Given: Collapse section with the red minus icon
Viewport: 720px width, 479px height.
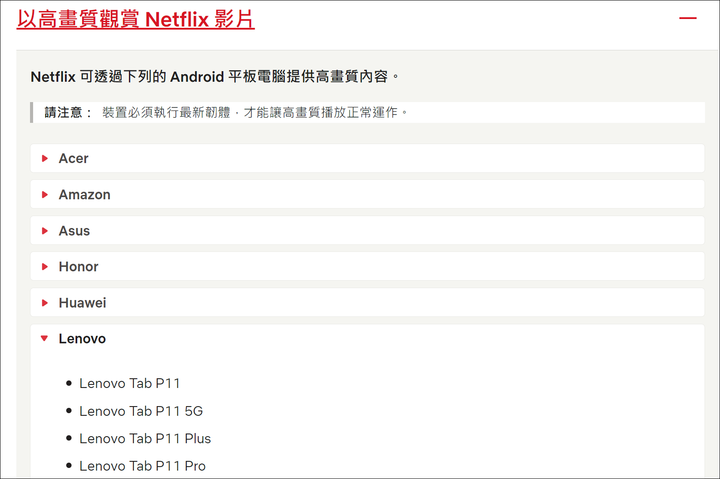Looking at the screenshot, I should 687,18.
